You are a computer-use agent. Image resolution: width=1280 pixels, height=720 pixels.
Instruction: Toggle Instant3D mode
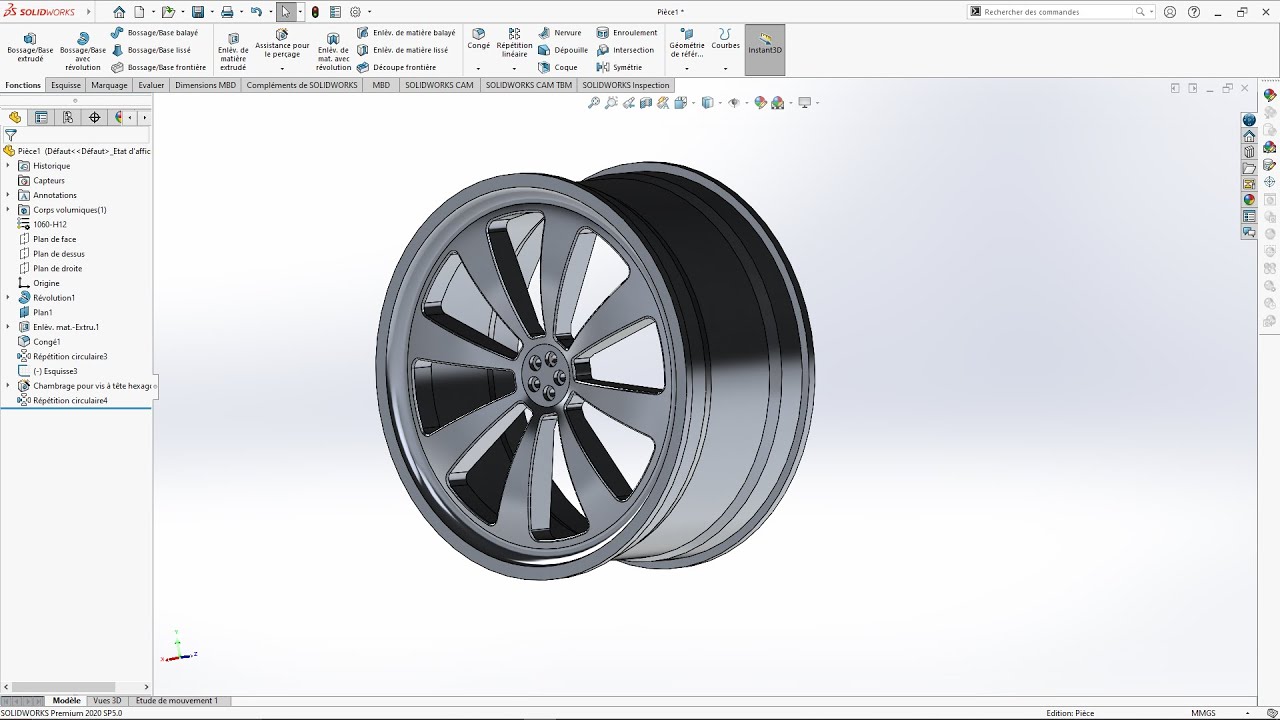pyautogui.click(x=765, y=49)
